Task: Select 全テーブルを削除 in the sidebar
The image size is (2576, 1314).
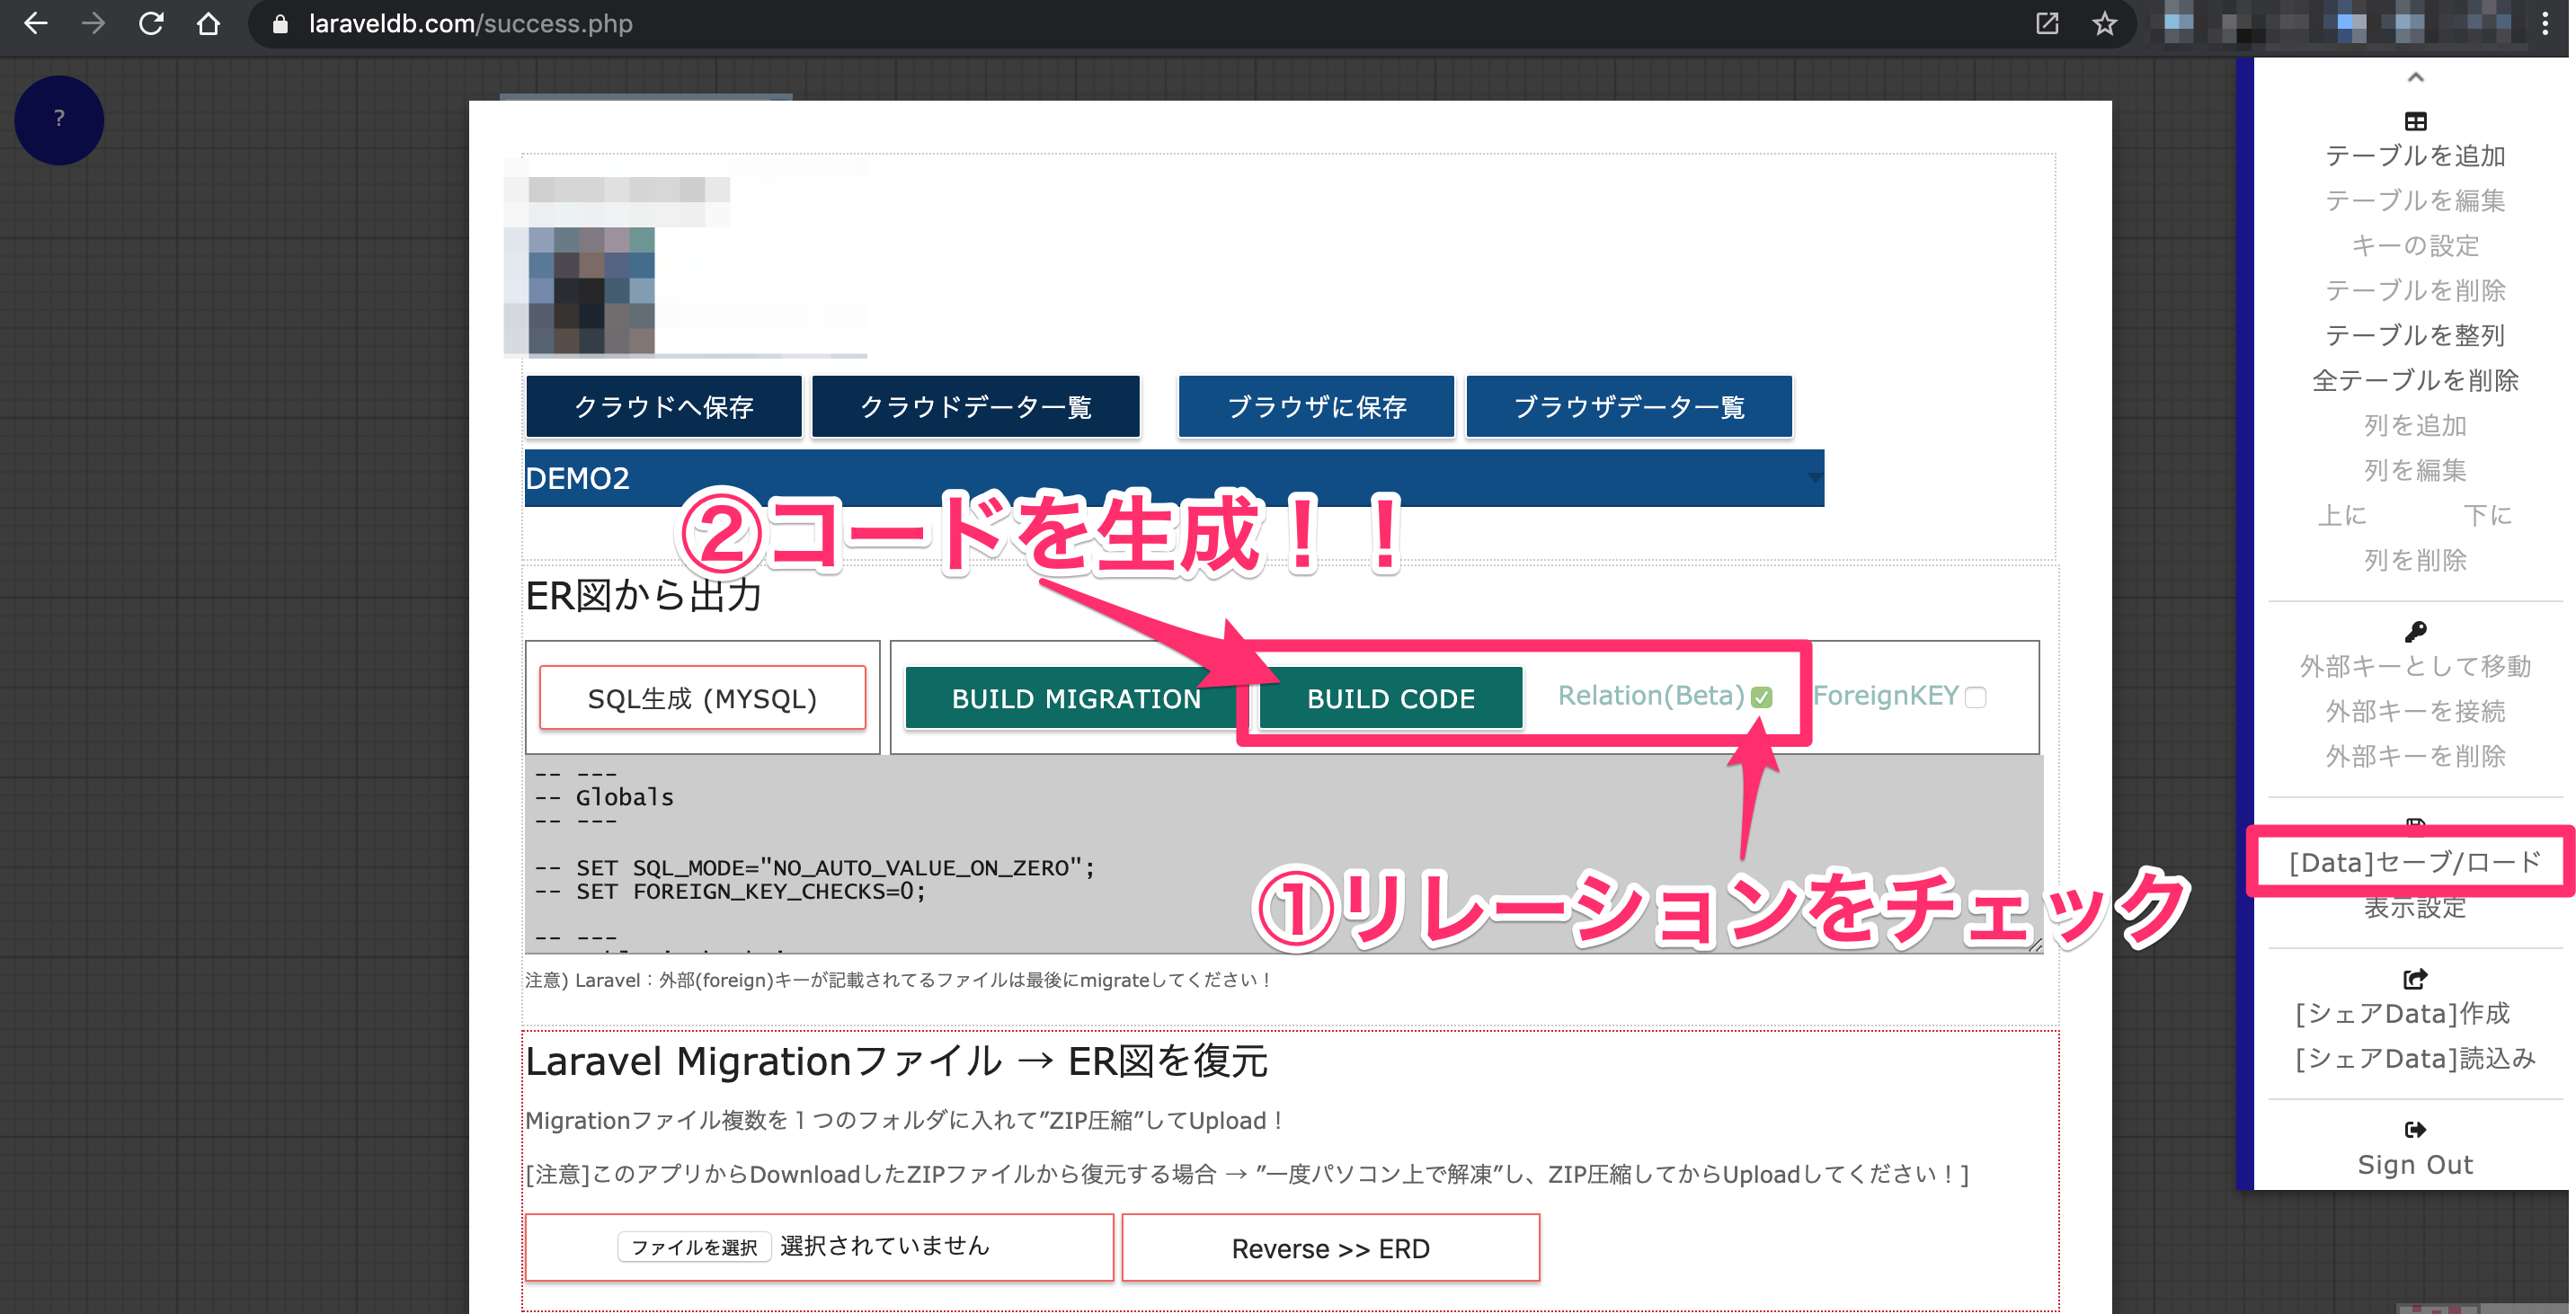Action: click(x=2415, y=381)
